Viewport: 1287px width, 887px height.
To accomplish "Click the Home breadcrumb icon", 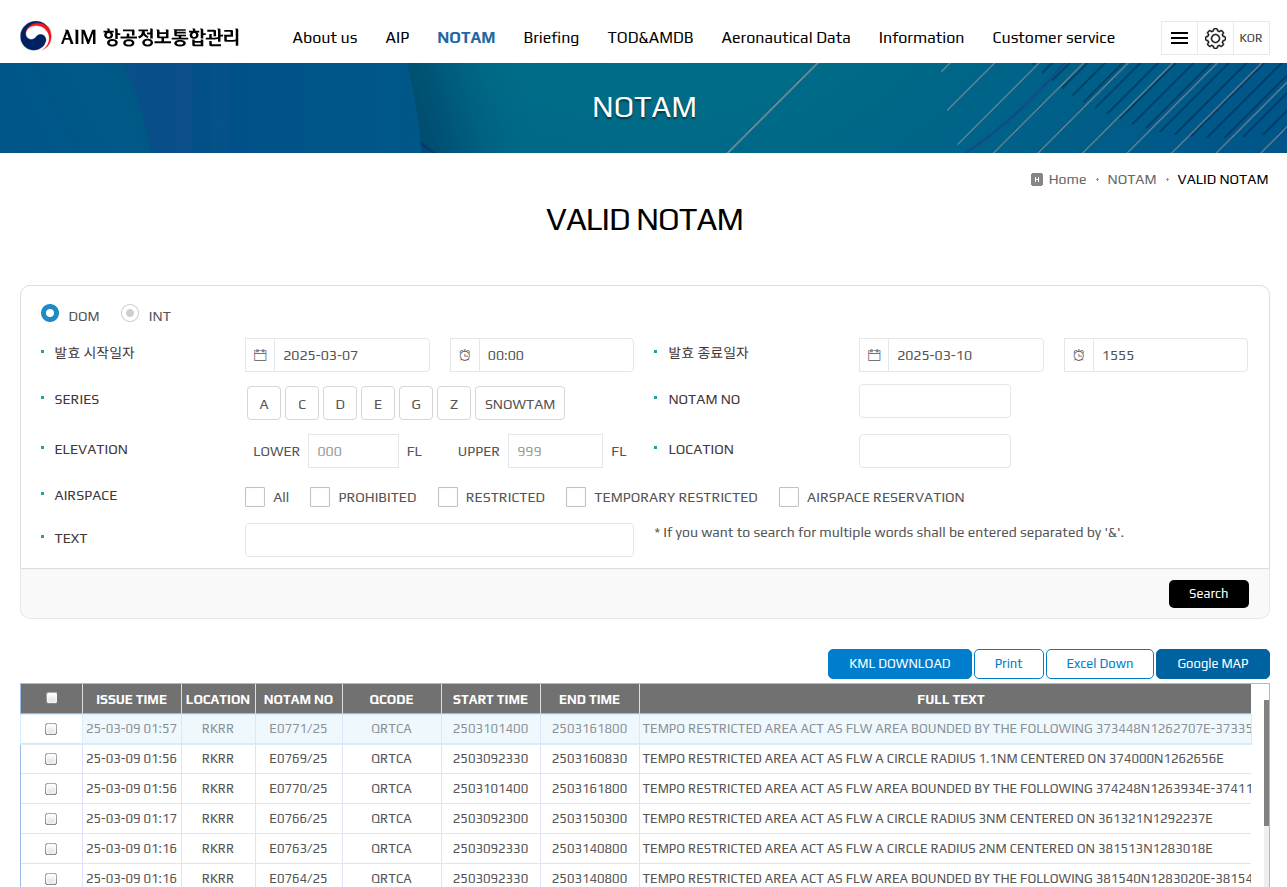I will (x=1037, y=180).
